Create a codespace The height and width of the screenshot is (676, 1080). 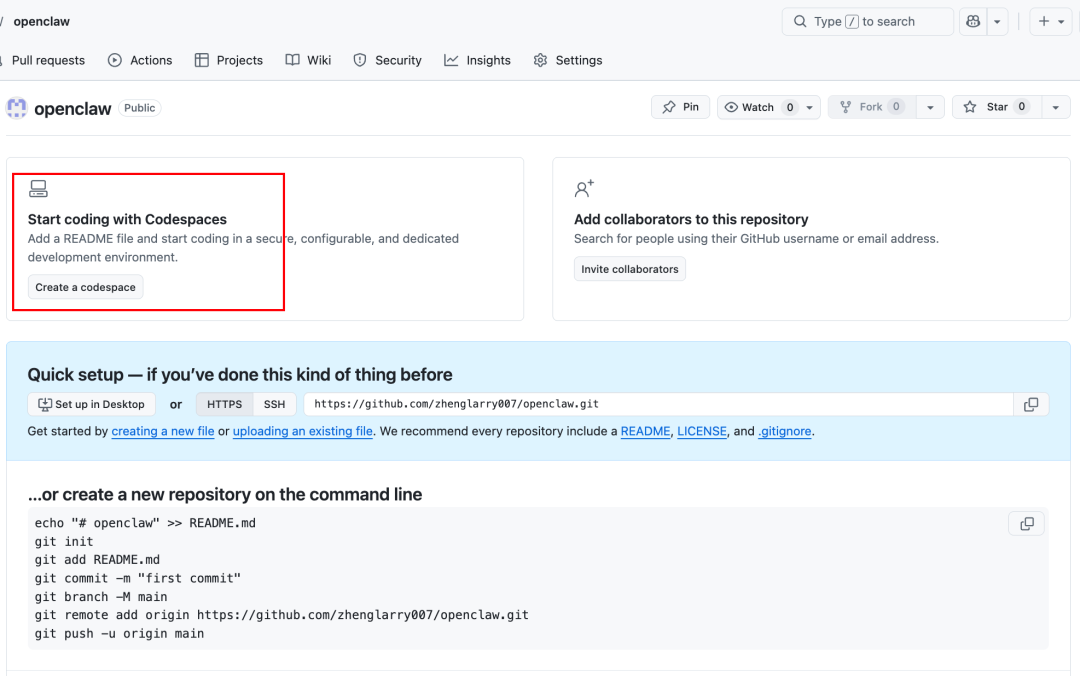pyautogui.click(x=85, y=287)
